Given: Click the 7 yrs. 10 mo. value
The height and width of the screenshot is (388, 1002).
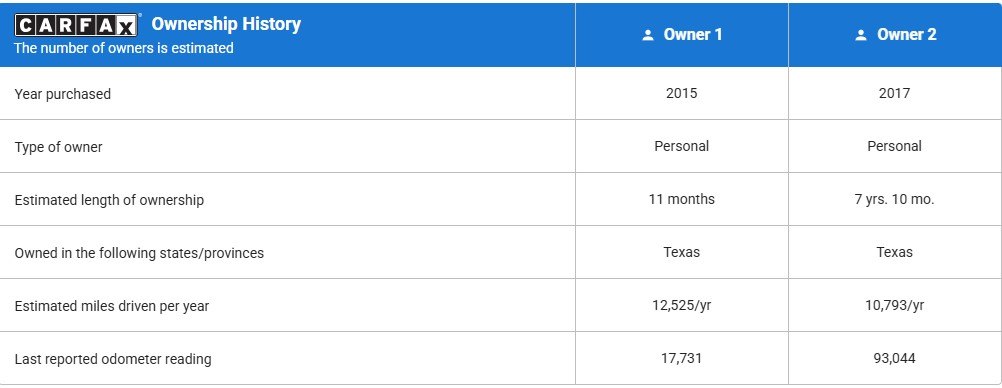Looking at the screenshot, I should [894, 199].
